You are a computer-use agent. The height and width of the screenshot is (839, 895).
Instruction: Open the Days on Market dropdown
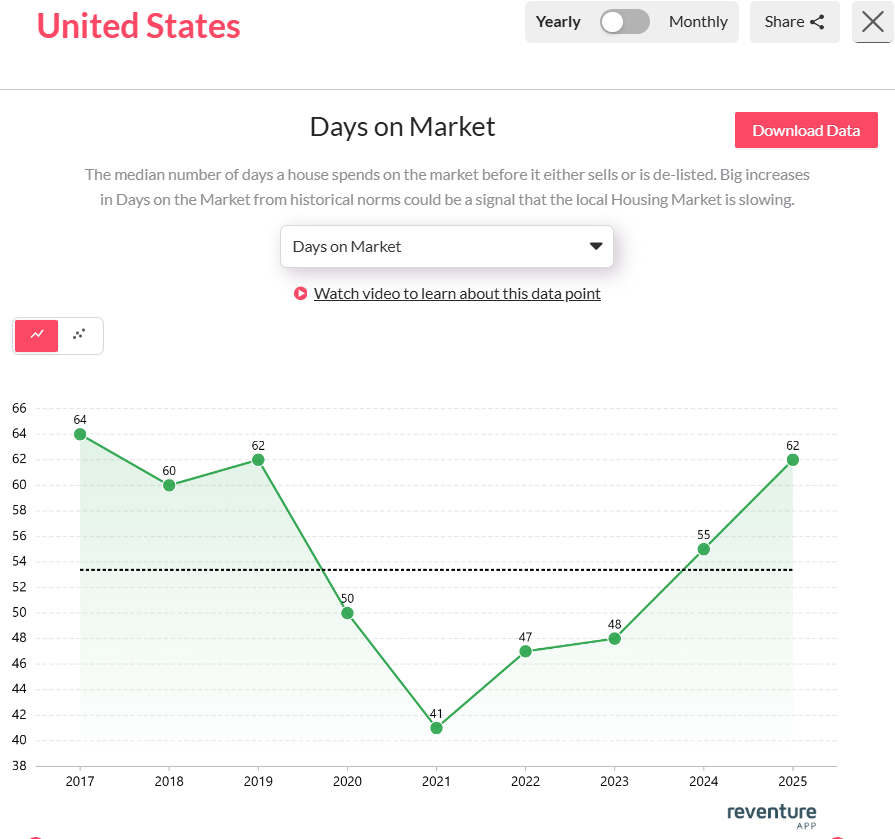tap(447, 247)
